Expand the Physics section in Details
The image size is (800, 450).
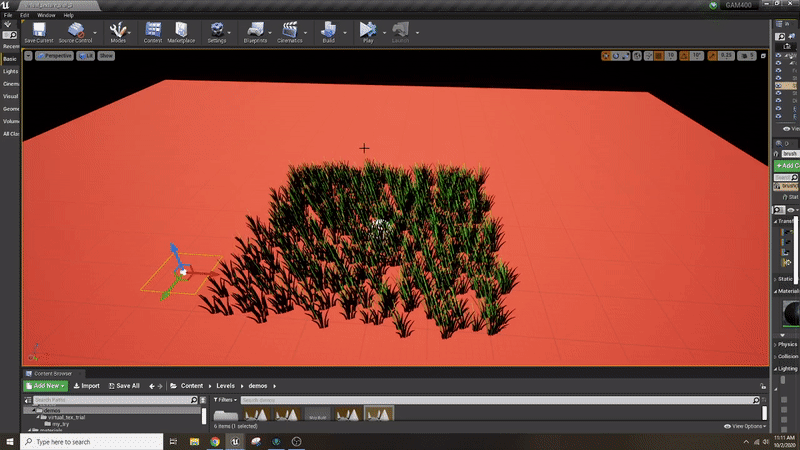tap(787, 344)
